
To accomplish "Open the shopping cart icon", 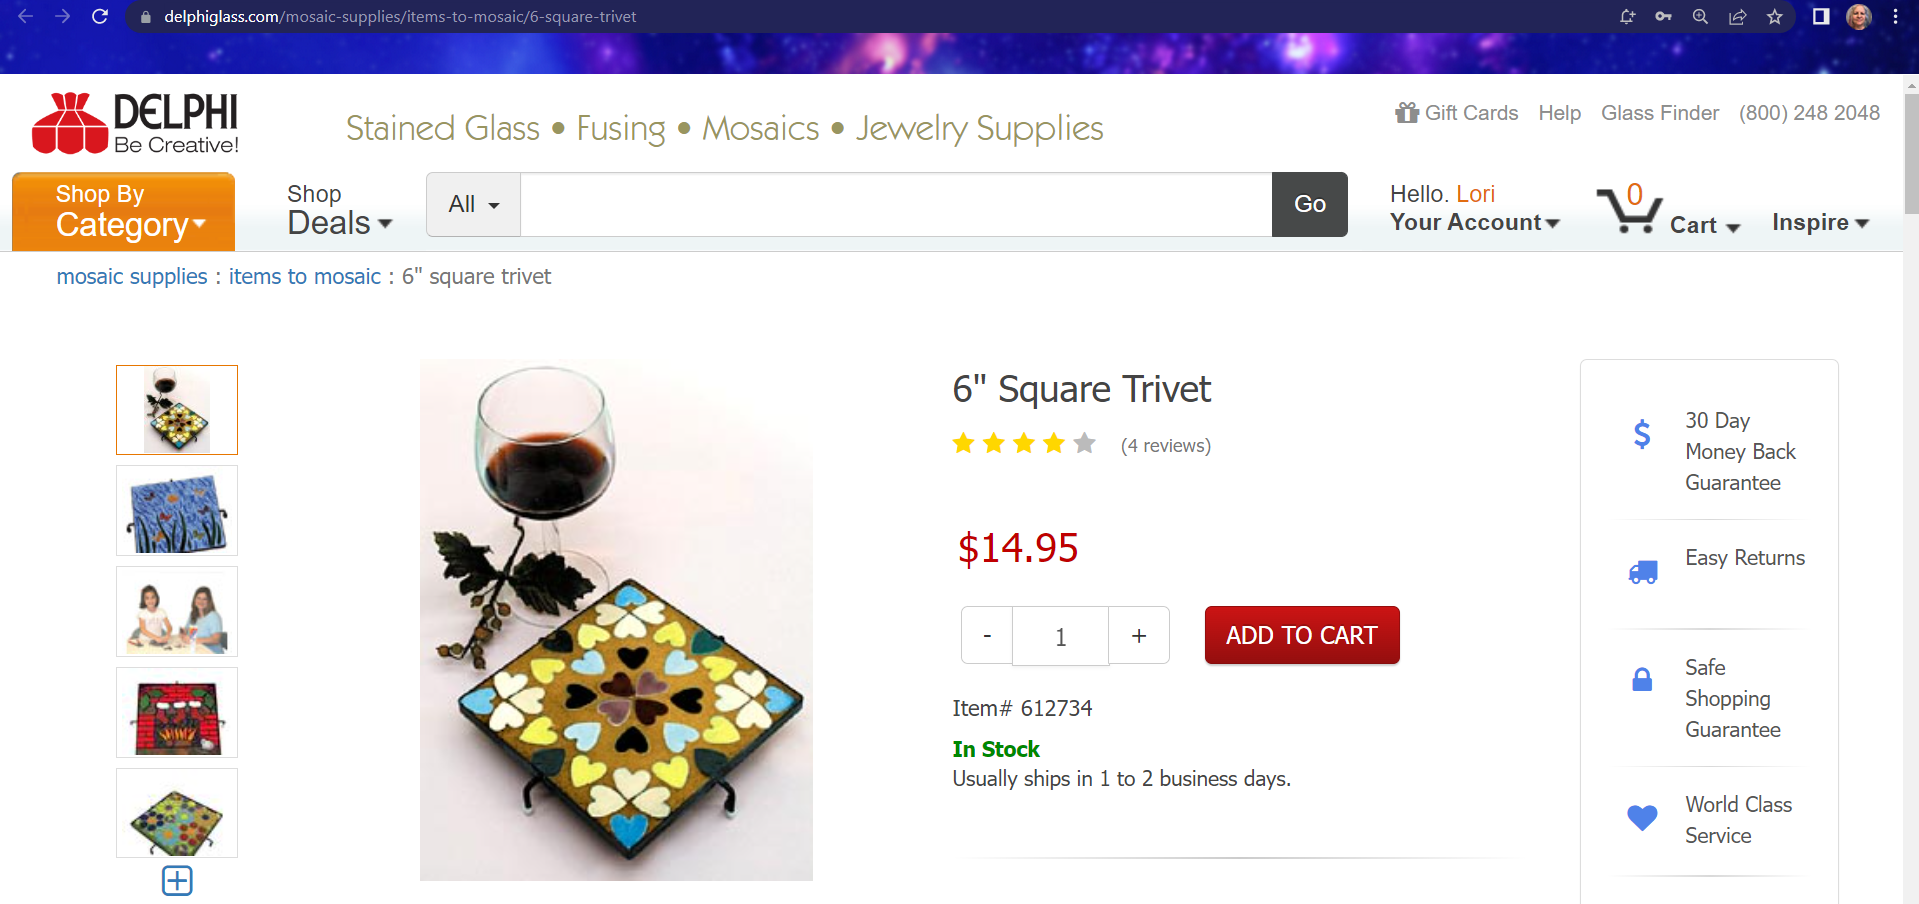I will pos(1630,210).
